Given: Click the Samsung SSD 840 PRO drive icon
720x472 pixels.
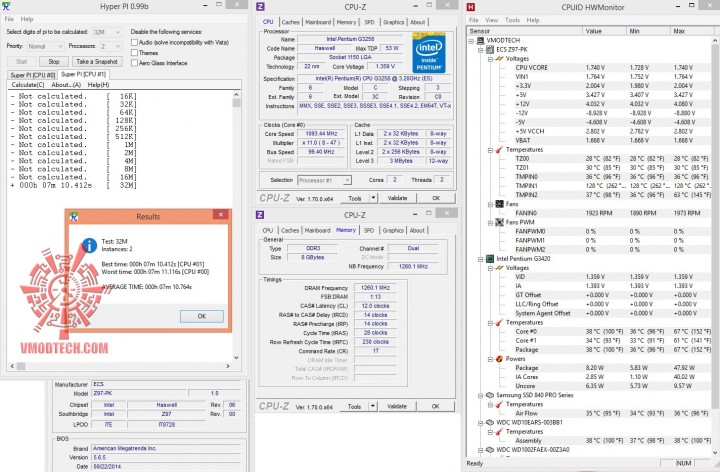Looking at the screenshot, I should coord(490,395).
